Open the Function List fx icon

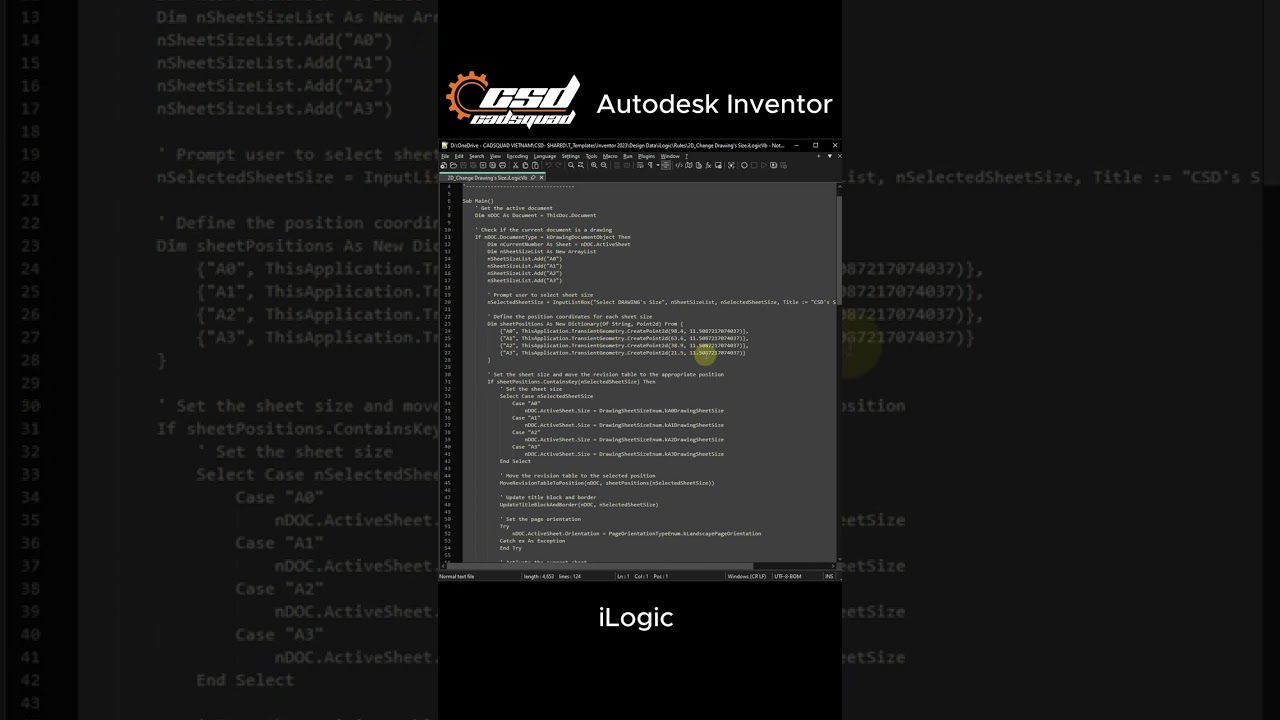point(708,165)
